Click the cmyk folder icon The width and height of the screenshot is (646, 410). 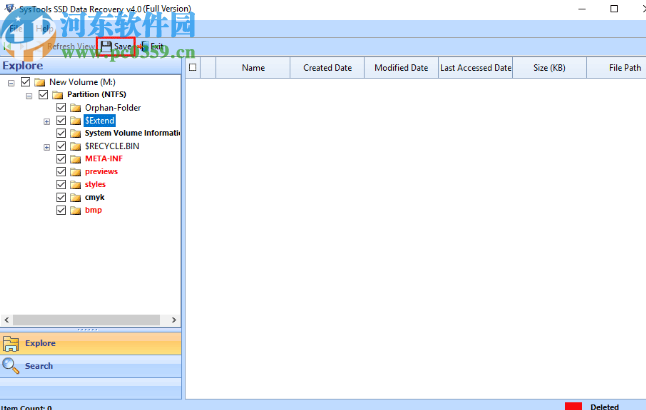(75, 198)
